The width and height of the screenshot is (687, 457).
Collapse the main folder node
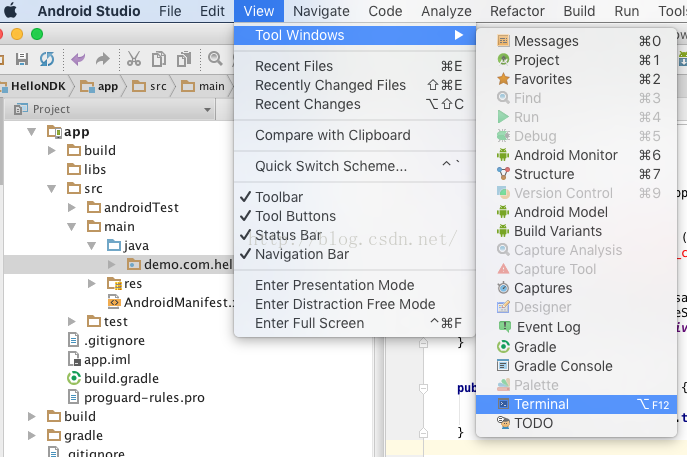(71, 227)
